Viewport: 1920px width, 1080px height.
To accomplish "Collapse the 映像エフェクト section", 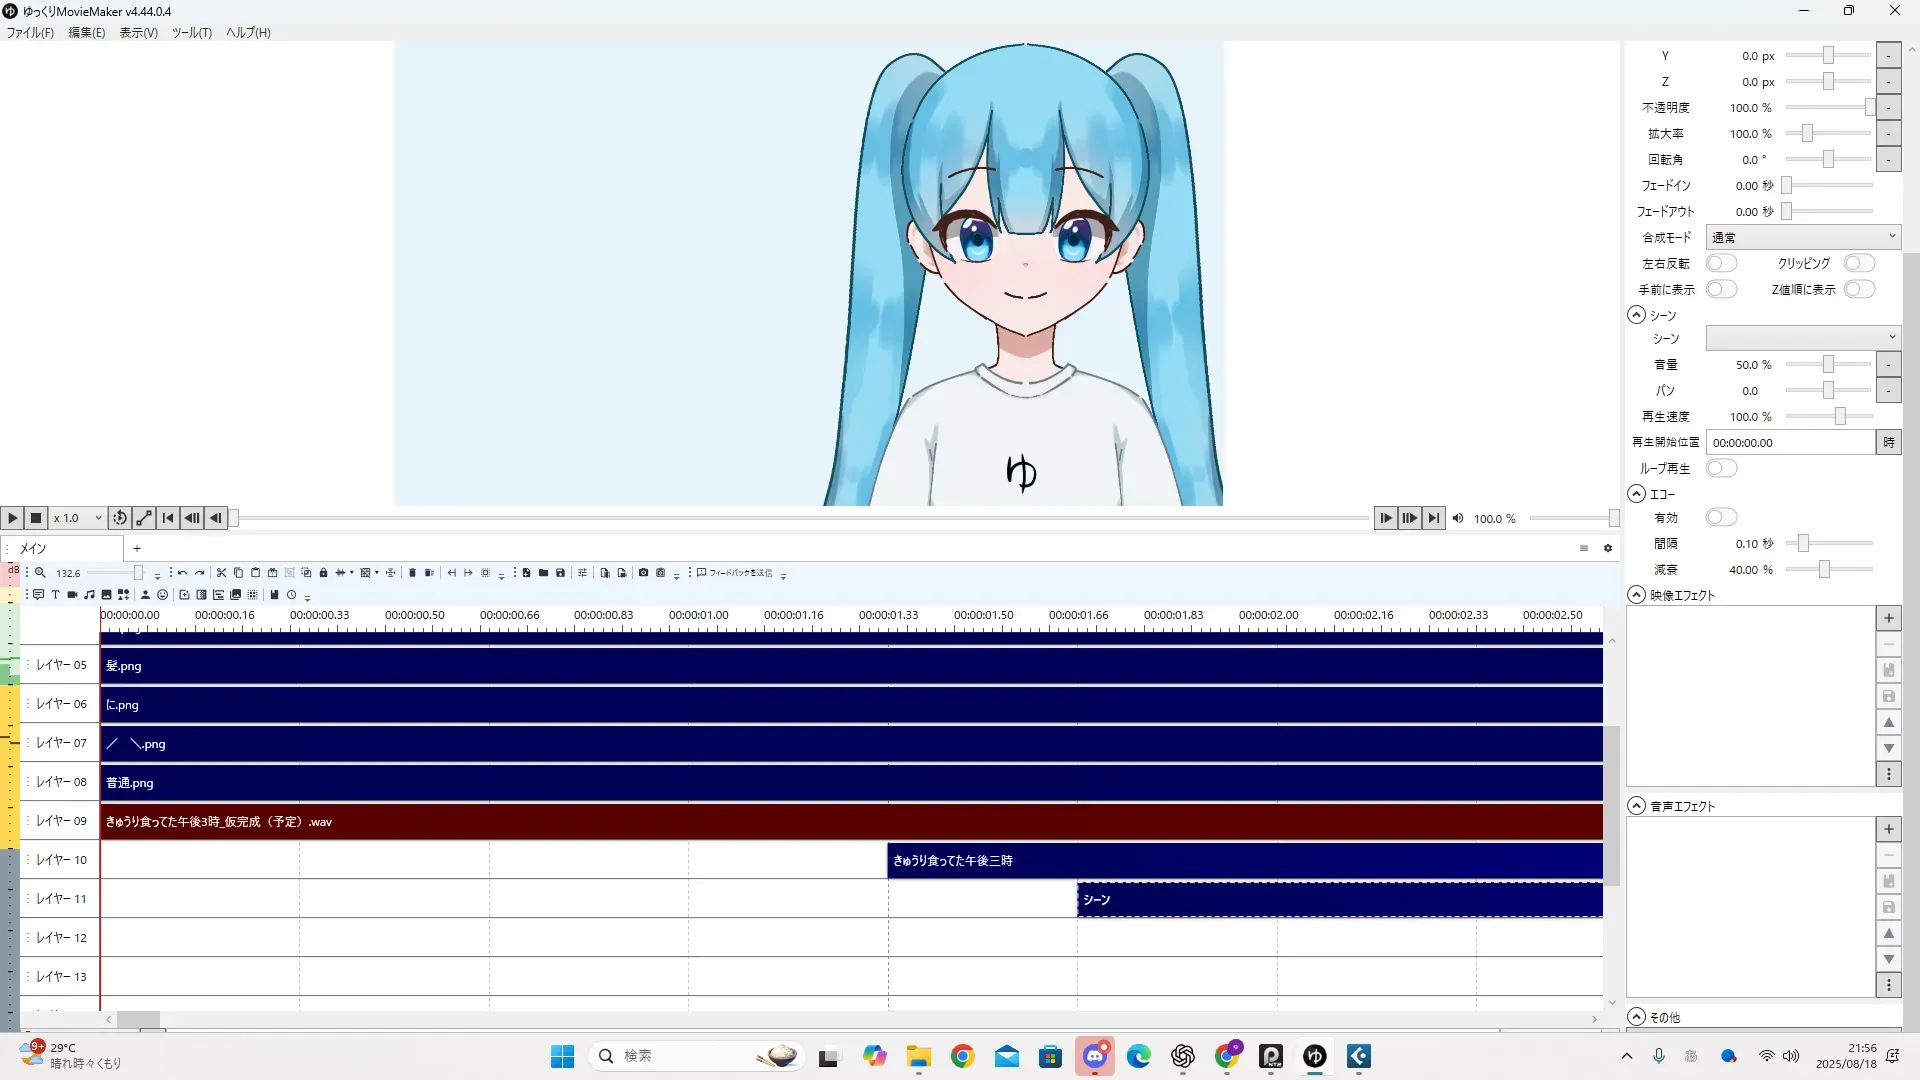I will [x=1637, y=595].
